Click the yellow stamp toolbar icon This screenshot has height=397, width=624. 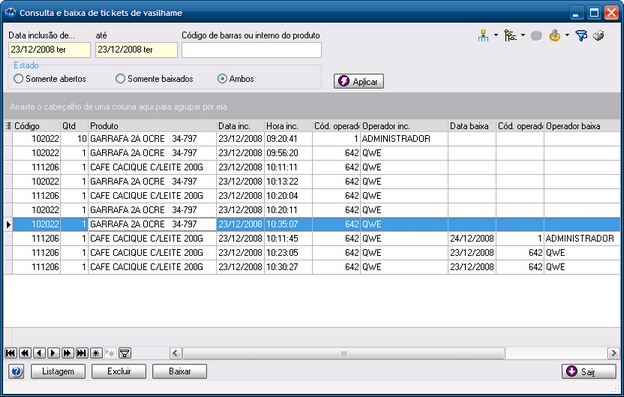pyautogui.click(x=555, y=36)
